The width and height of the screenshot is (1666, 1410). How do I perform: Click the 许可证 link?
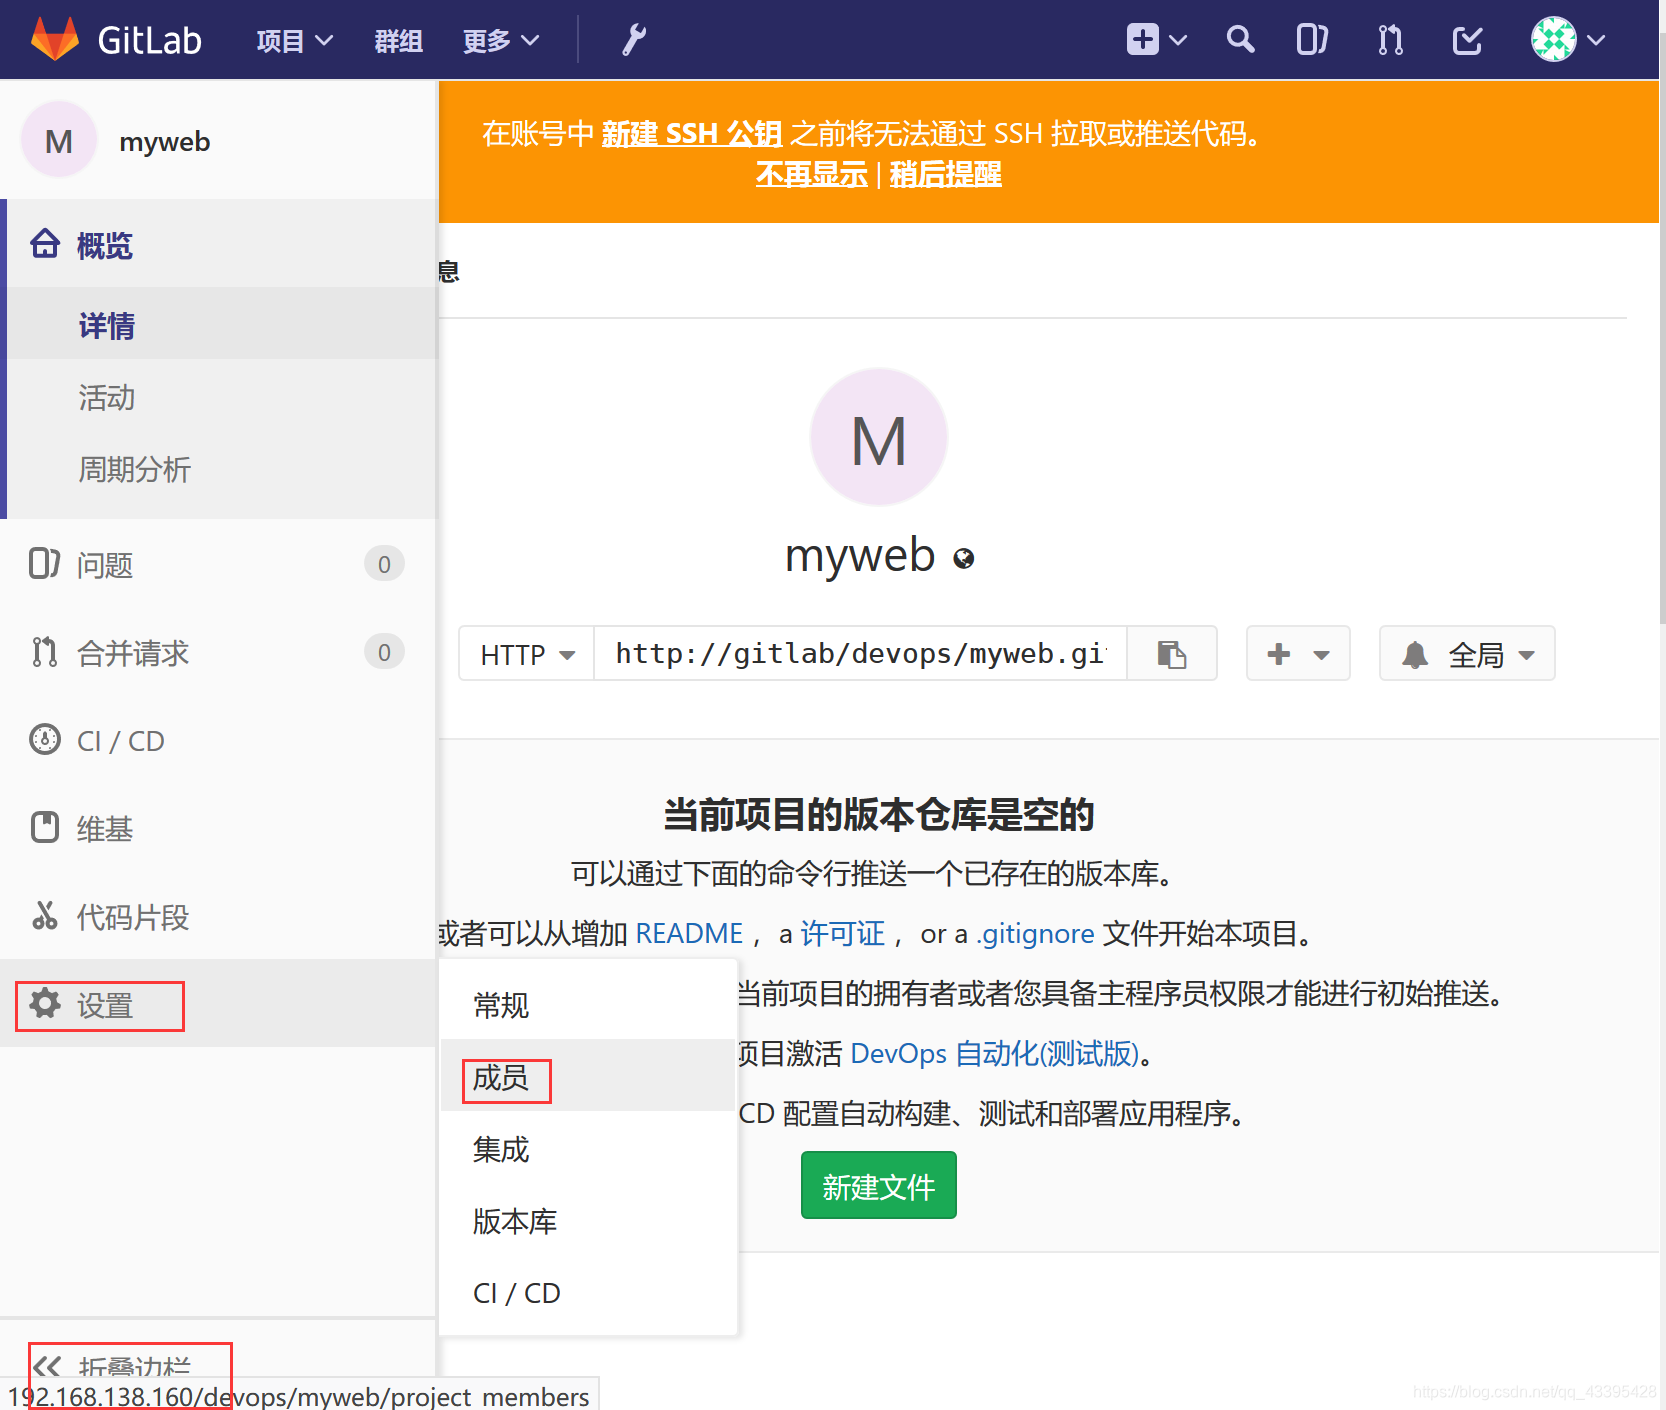pos(842,933)
